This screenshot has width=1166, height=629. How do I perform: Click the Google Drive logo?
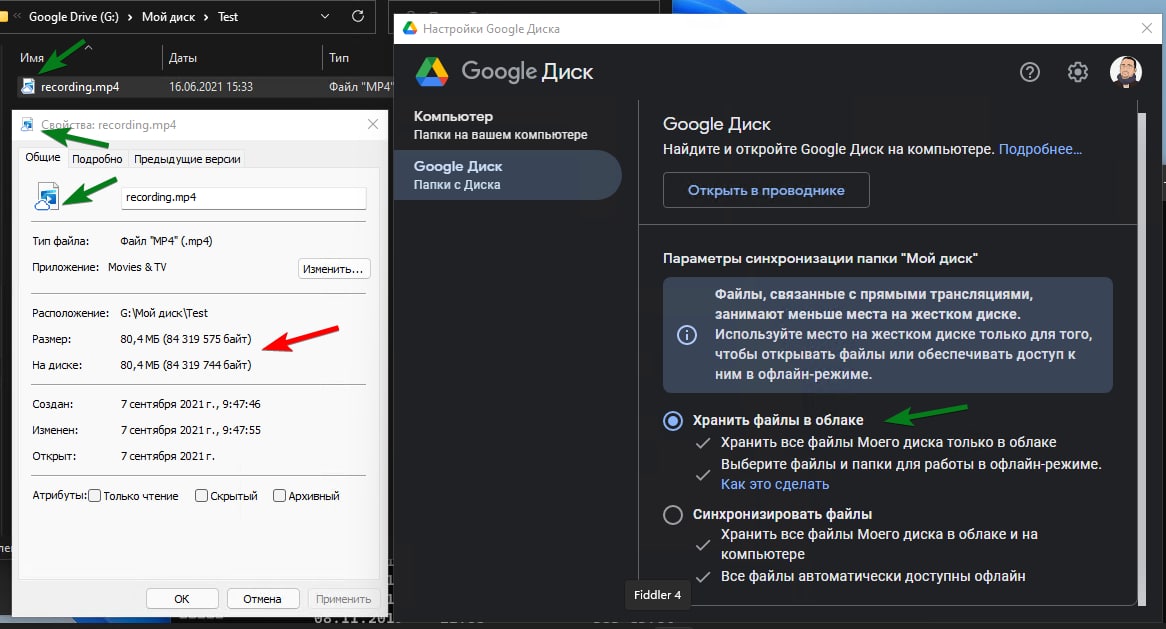431,71
